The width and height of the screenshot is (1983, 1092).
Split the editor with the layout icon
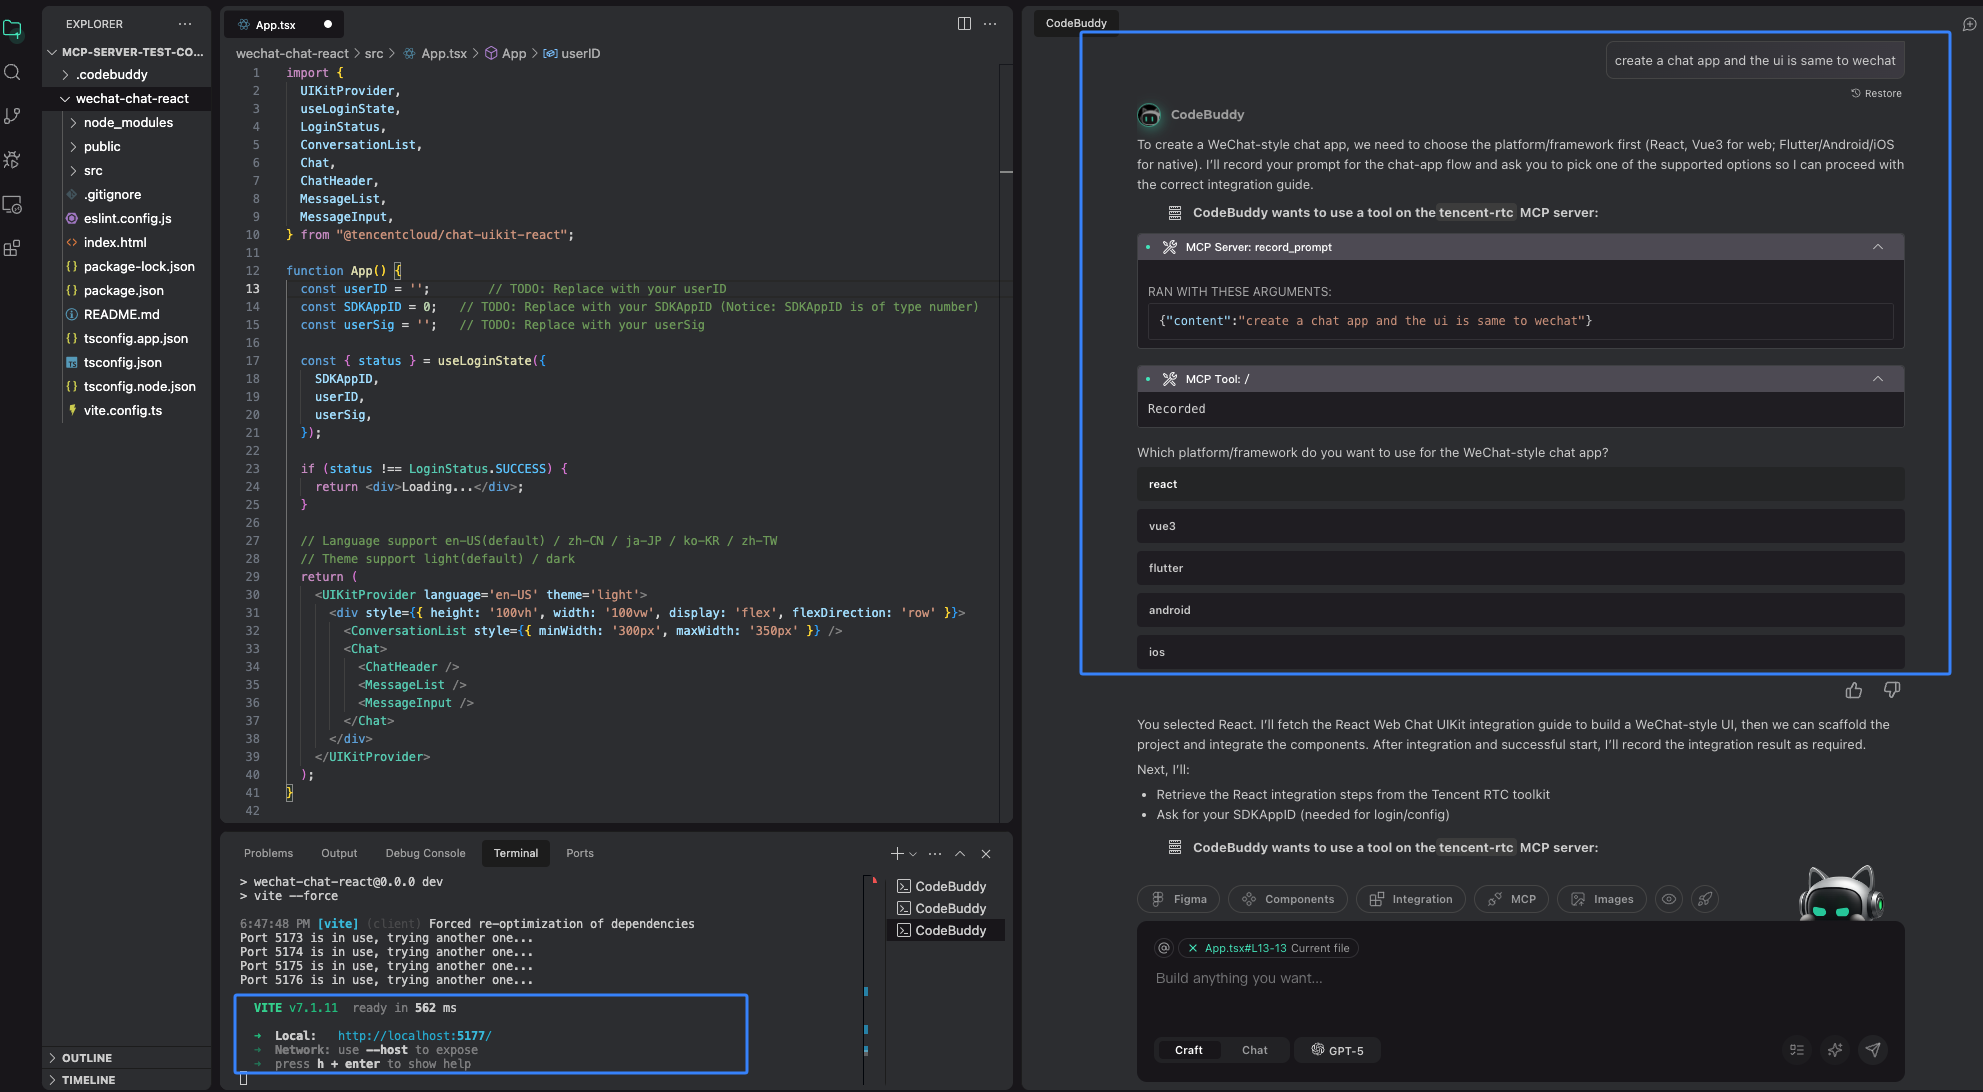964,24
